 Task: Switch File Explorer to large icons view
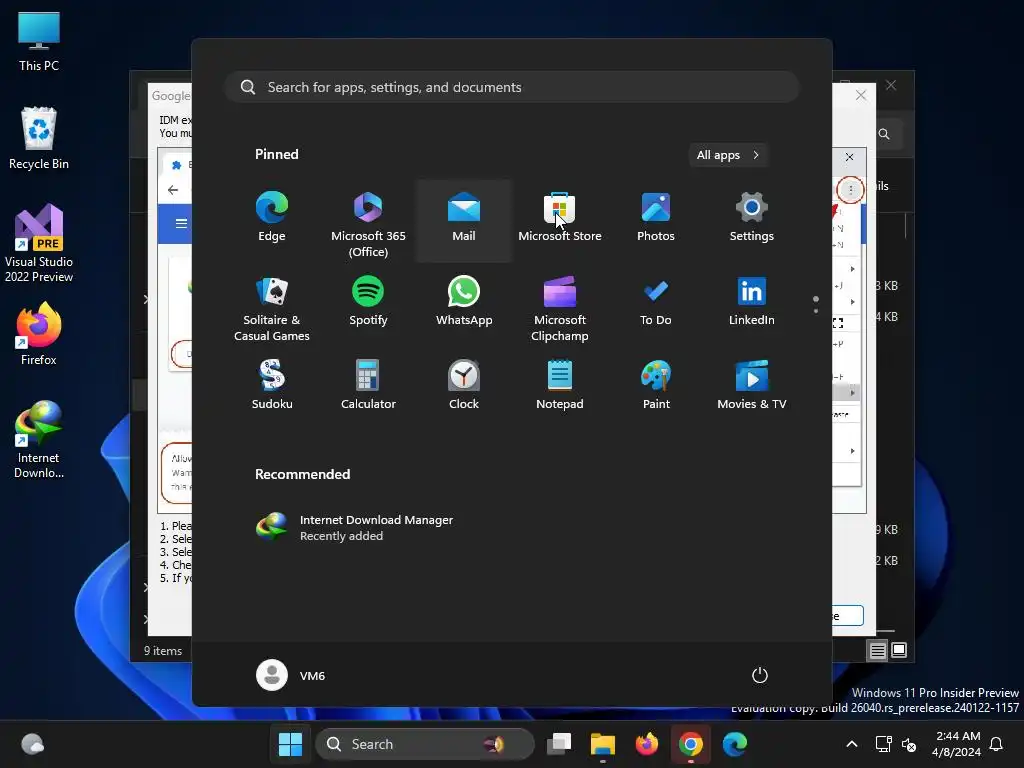[x=899, y=650]
